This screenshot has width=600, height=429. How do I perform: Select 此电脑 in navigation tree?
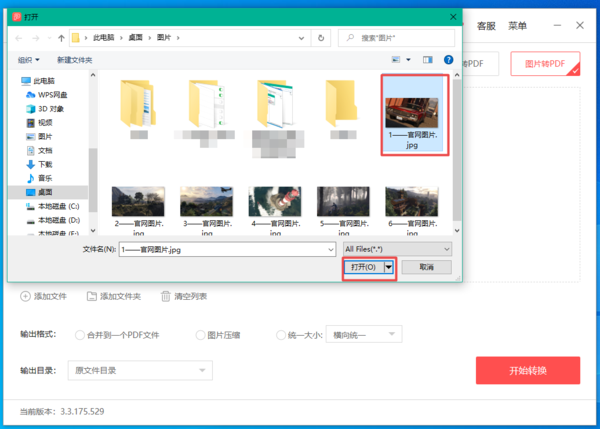click(38, 81)
